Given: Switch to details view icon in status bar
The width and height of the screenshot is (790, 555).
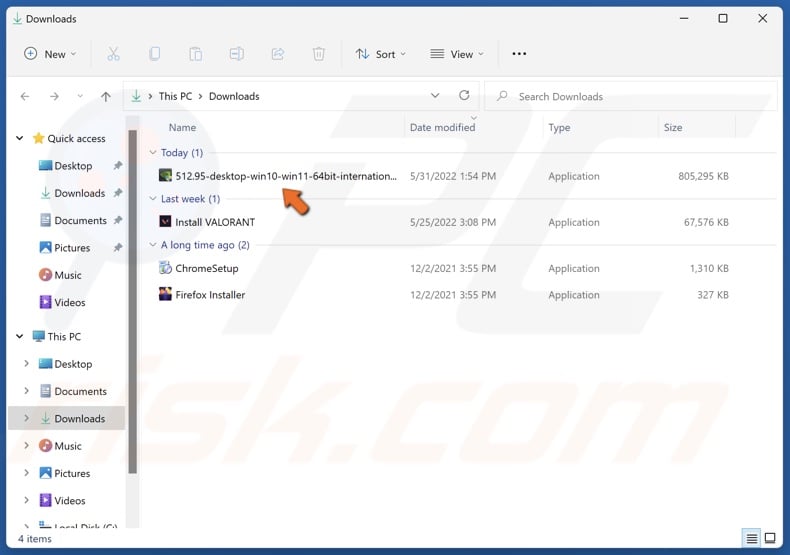Looking at the screenshot, I should pos(751,538).
